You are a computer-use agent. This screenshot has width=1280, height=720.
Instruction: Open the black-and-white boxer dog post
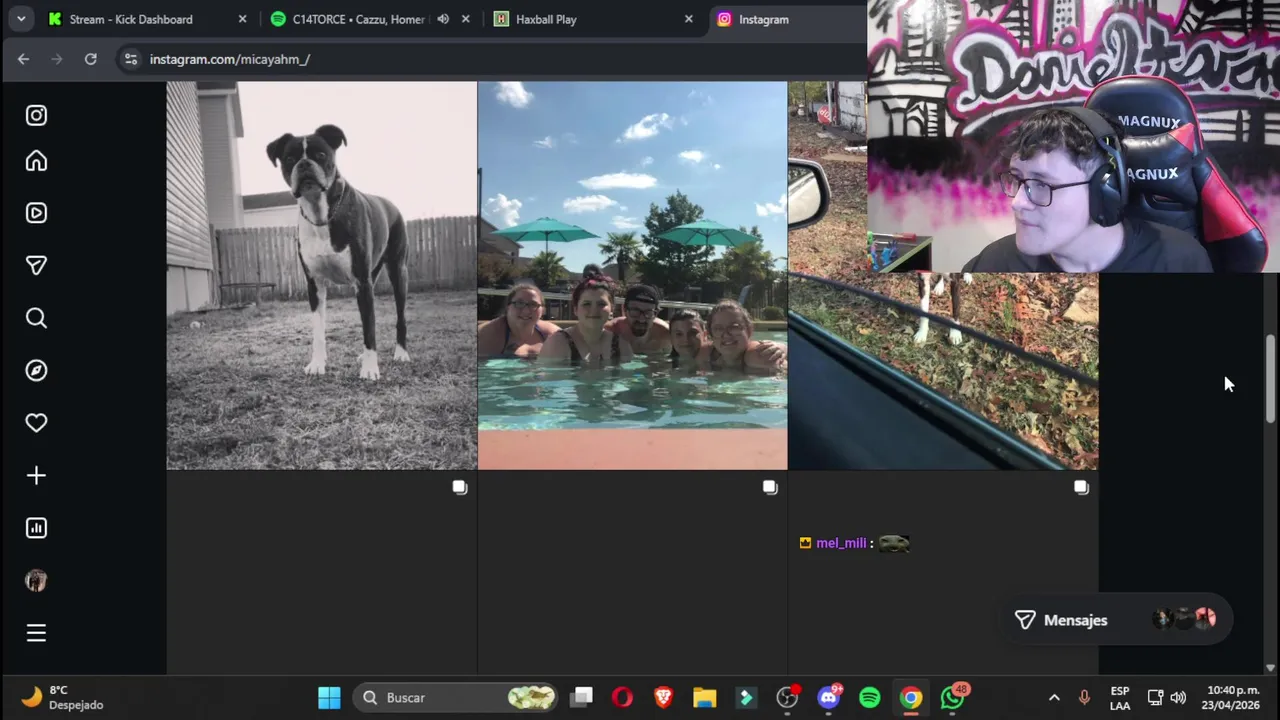pos(321,275)
